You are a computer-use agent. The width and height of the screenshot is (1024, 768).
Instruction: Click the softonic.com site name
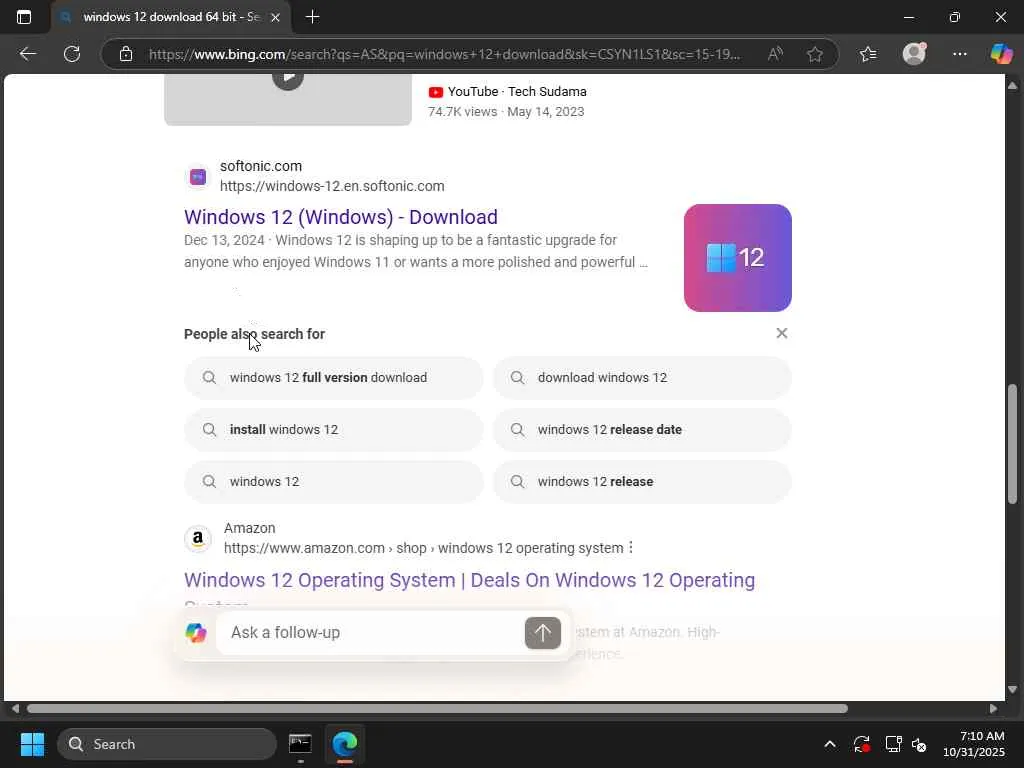(x=261, y=166)
